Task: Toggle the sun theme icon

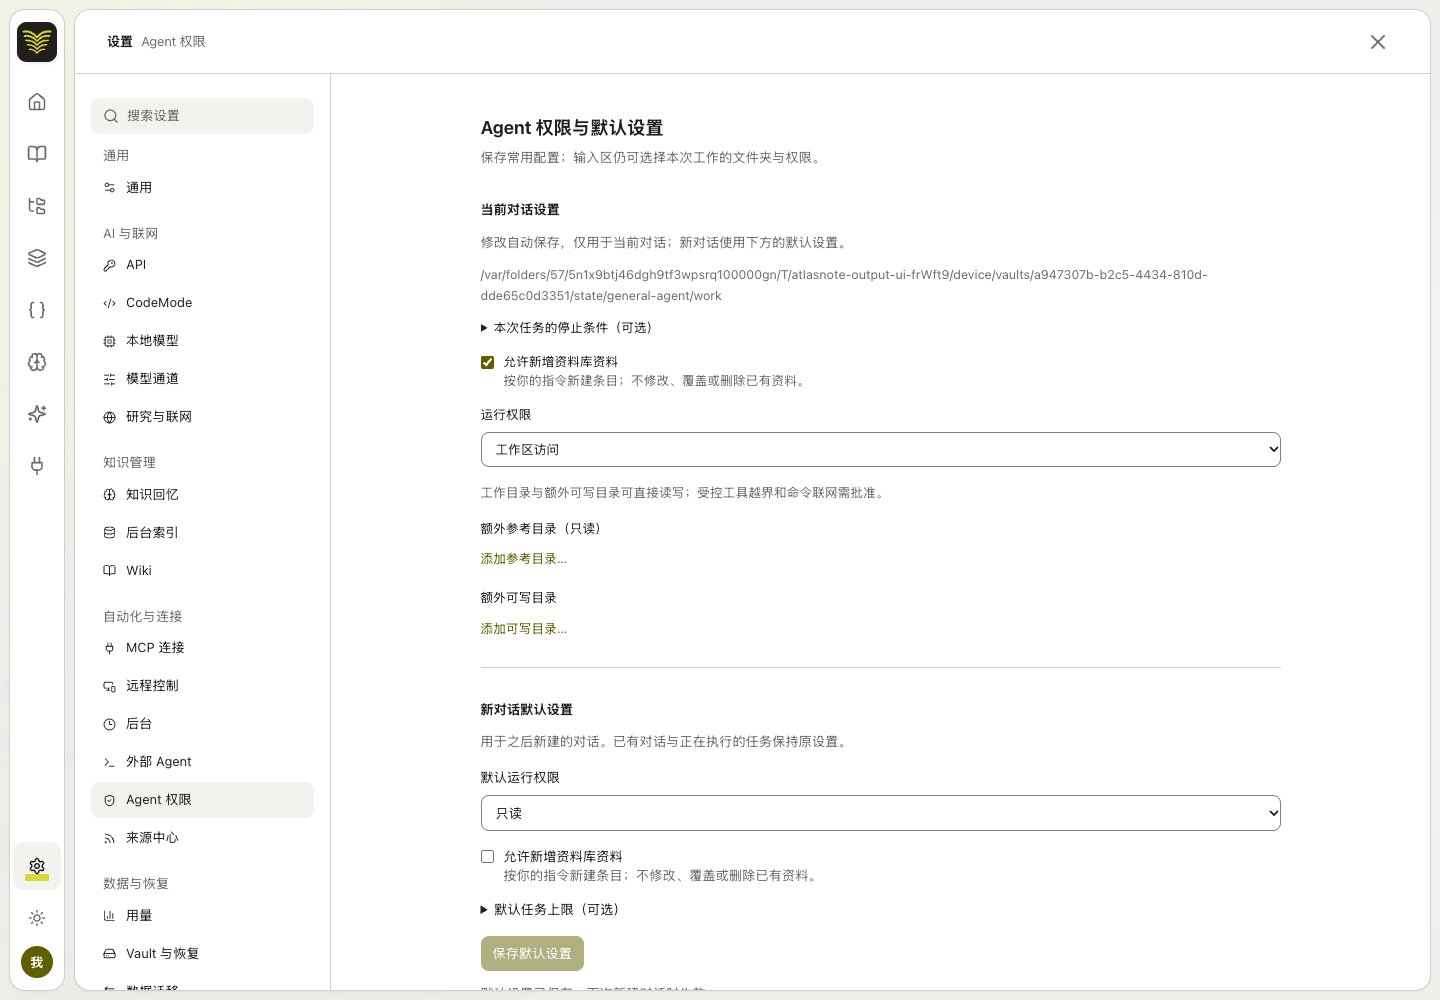Action: tap(37, 918)
